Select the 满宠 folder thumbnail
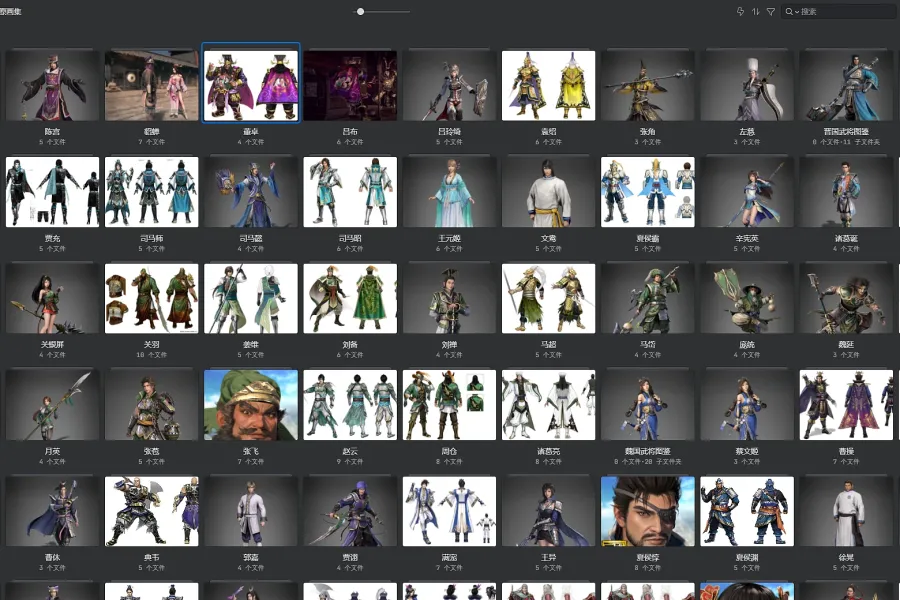 point(449,511)
